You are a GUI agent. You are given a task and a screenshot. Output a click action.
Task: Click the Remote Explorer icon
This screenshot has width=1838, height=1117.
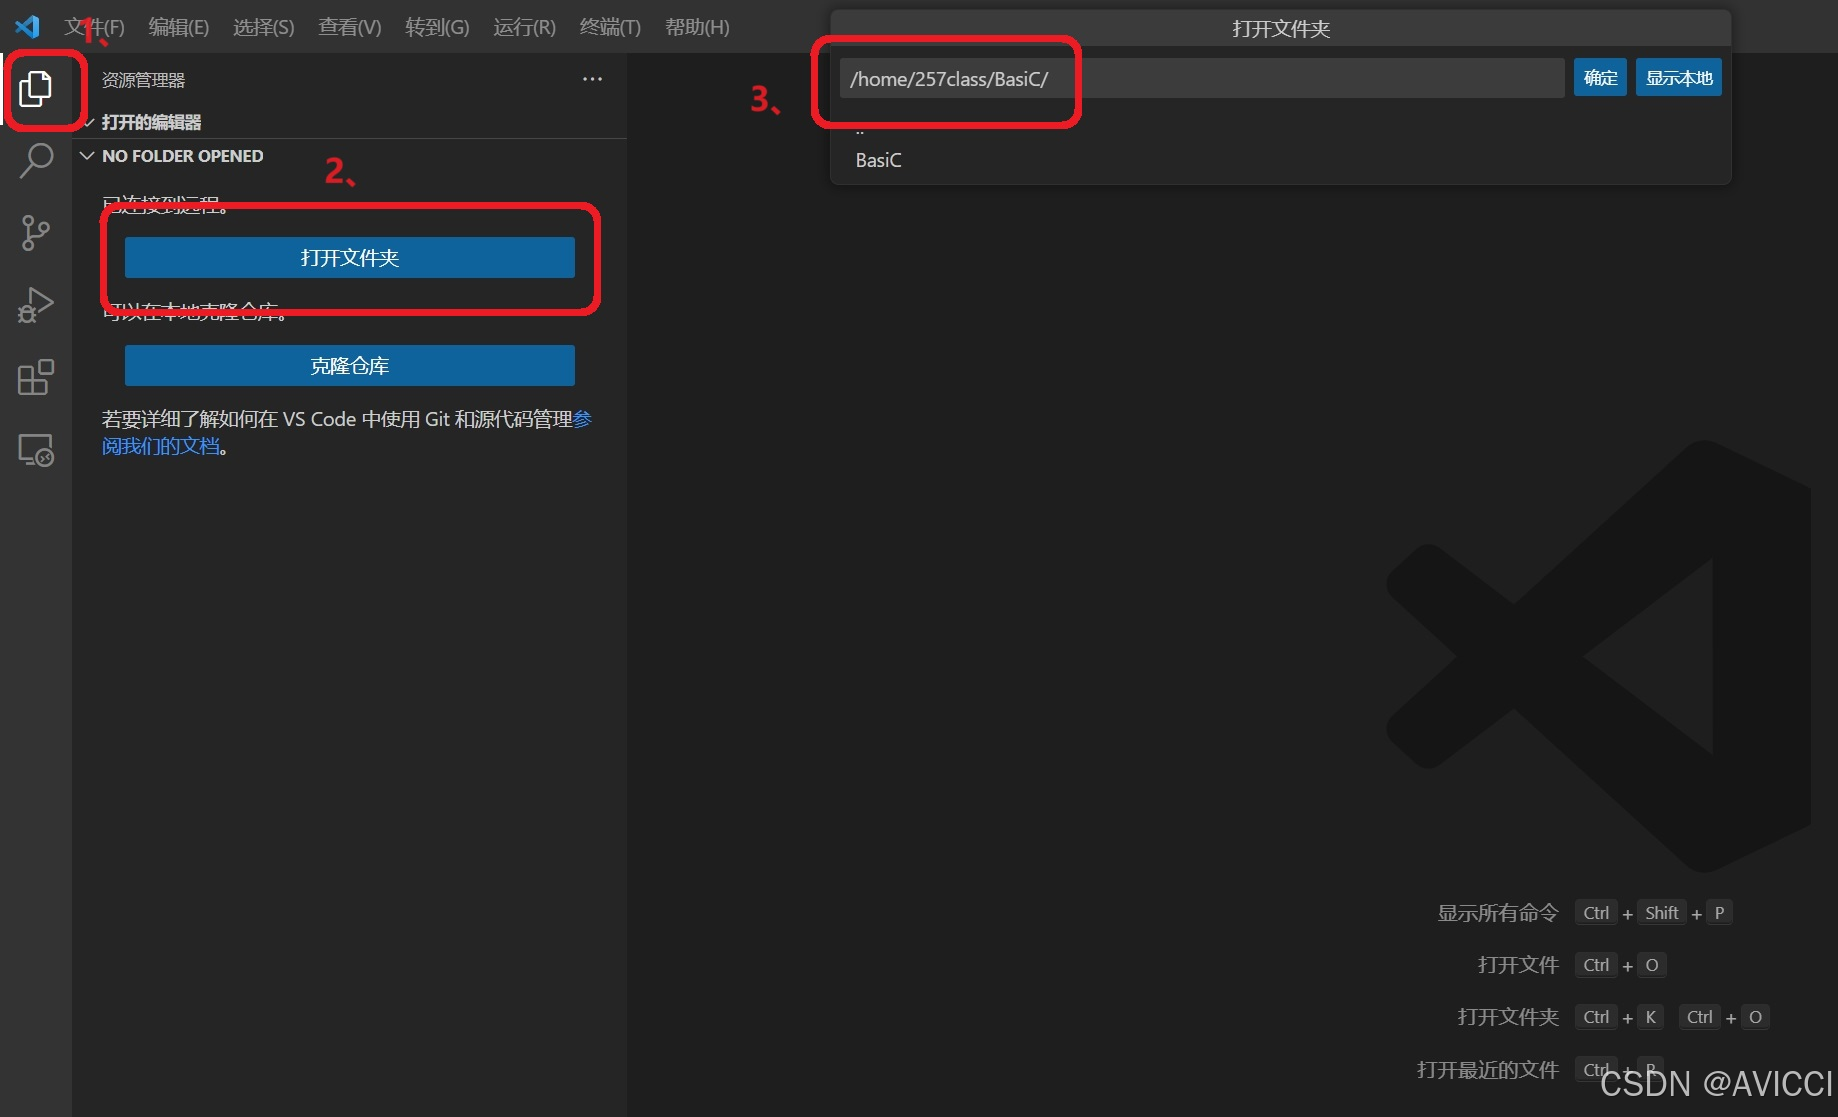[x=37, y=450]
